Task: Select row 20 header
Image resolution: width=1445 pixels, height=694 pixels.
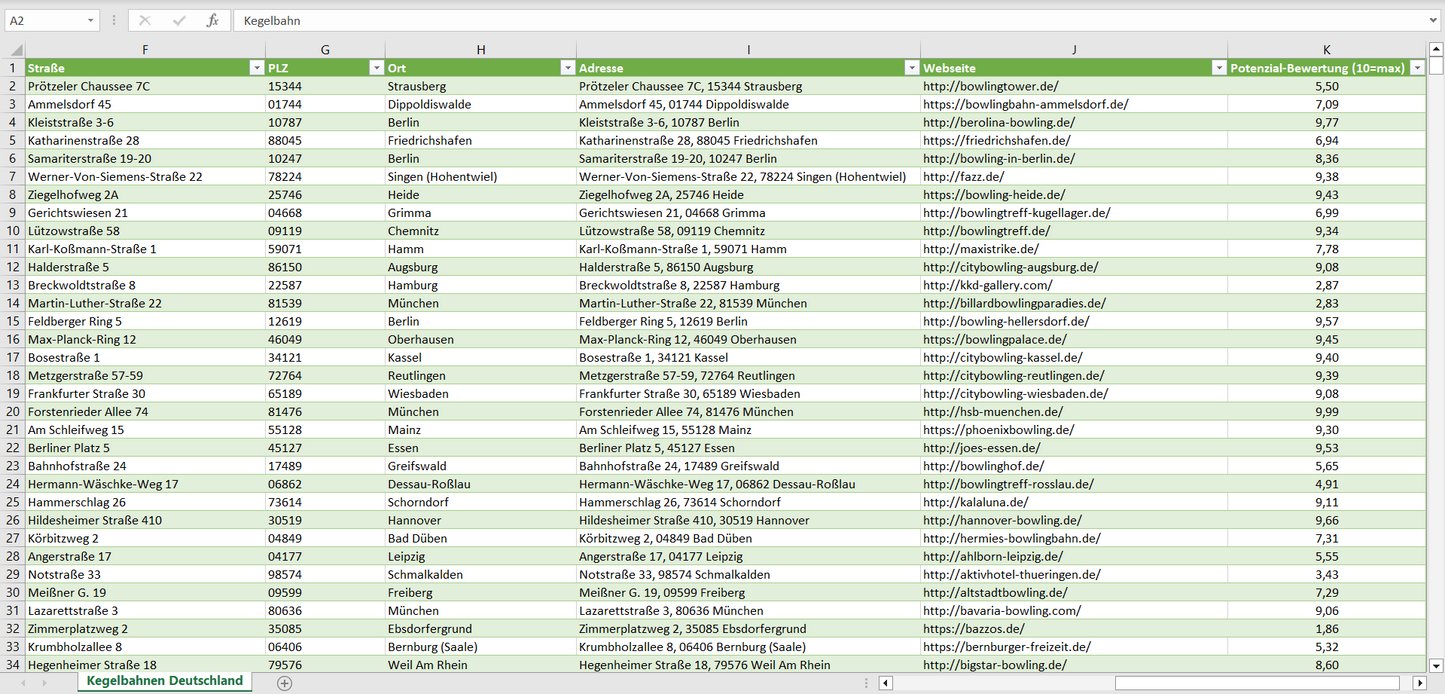Action: [x=13, y=412]
